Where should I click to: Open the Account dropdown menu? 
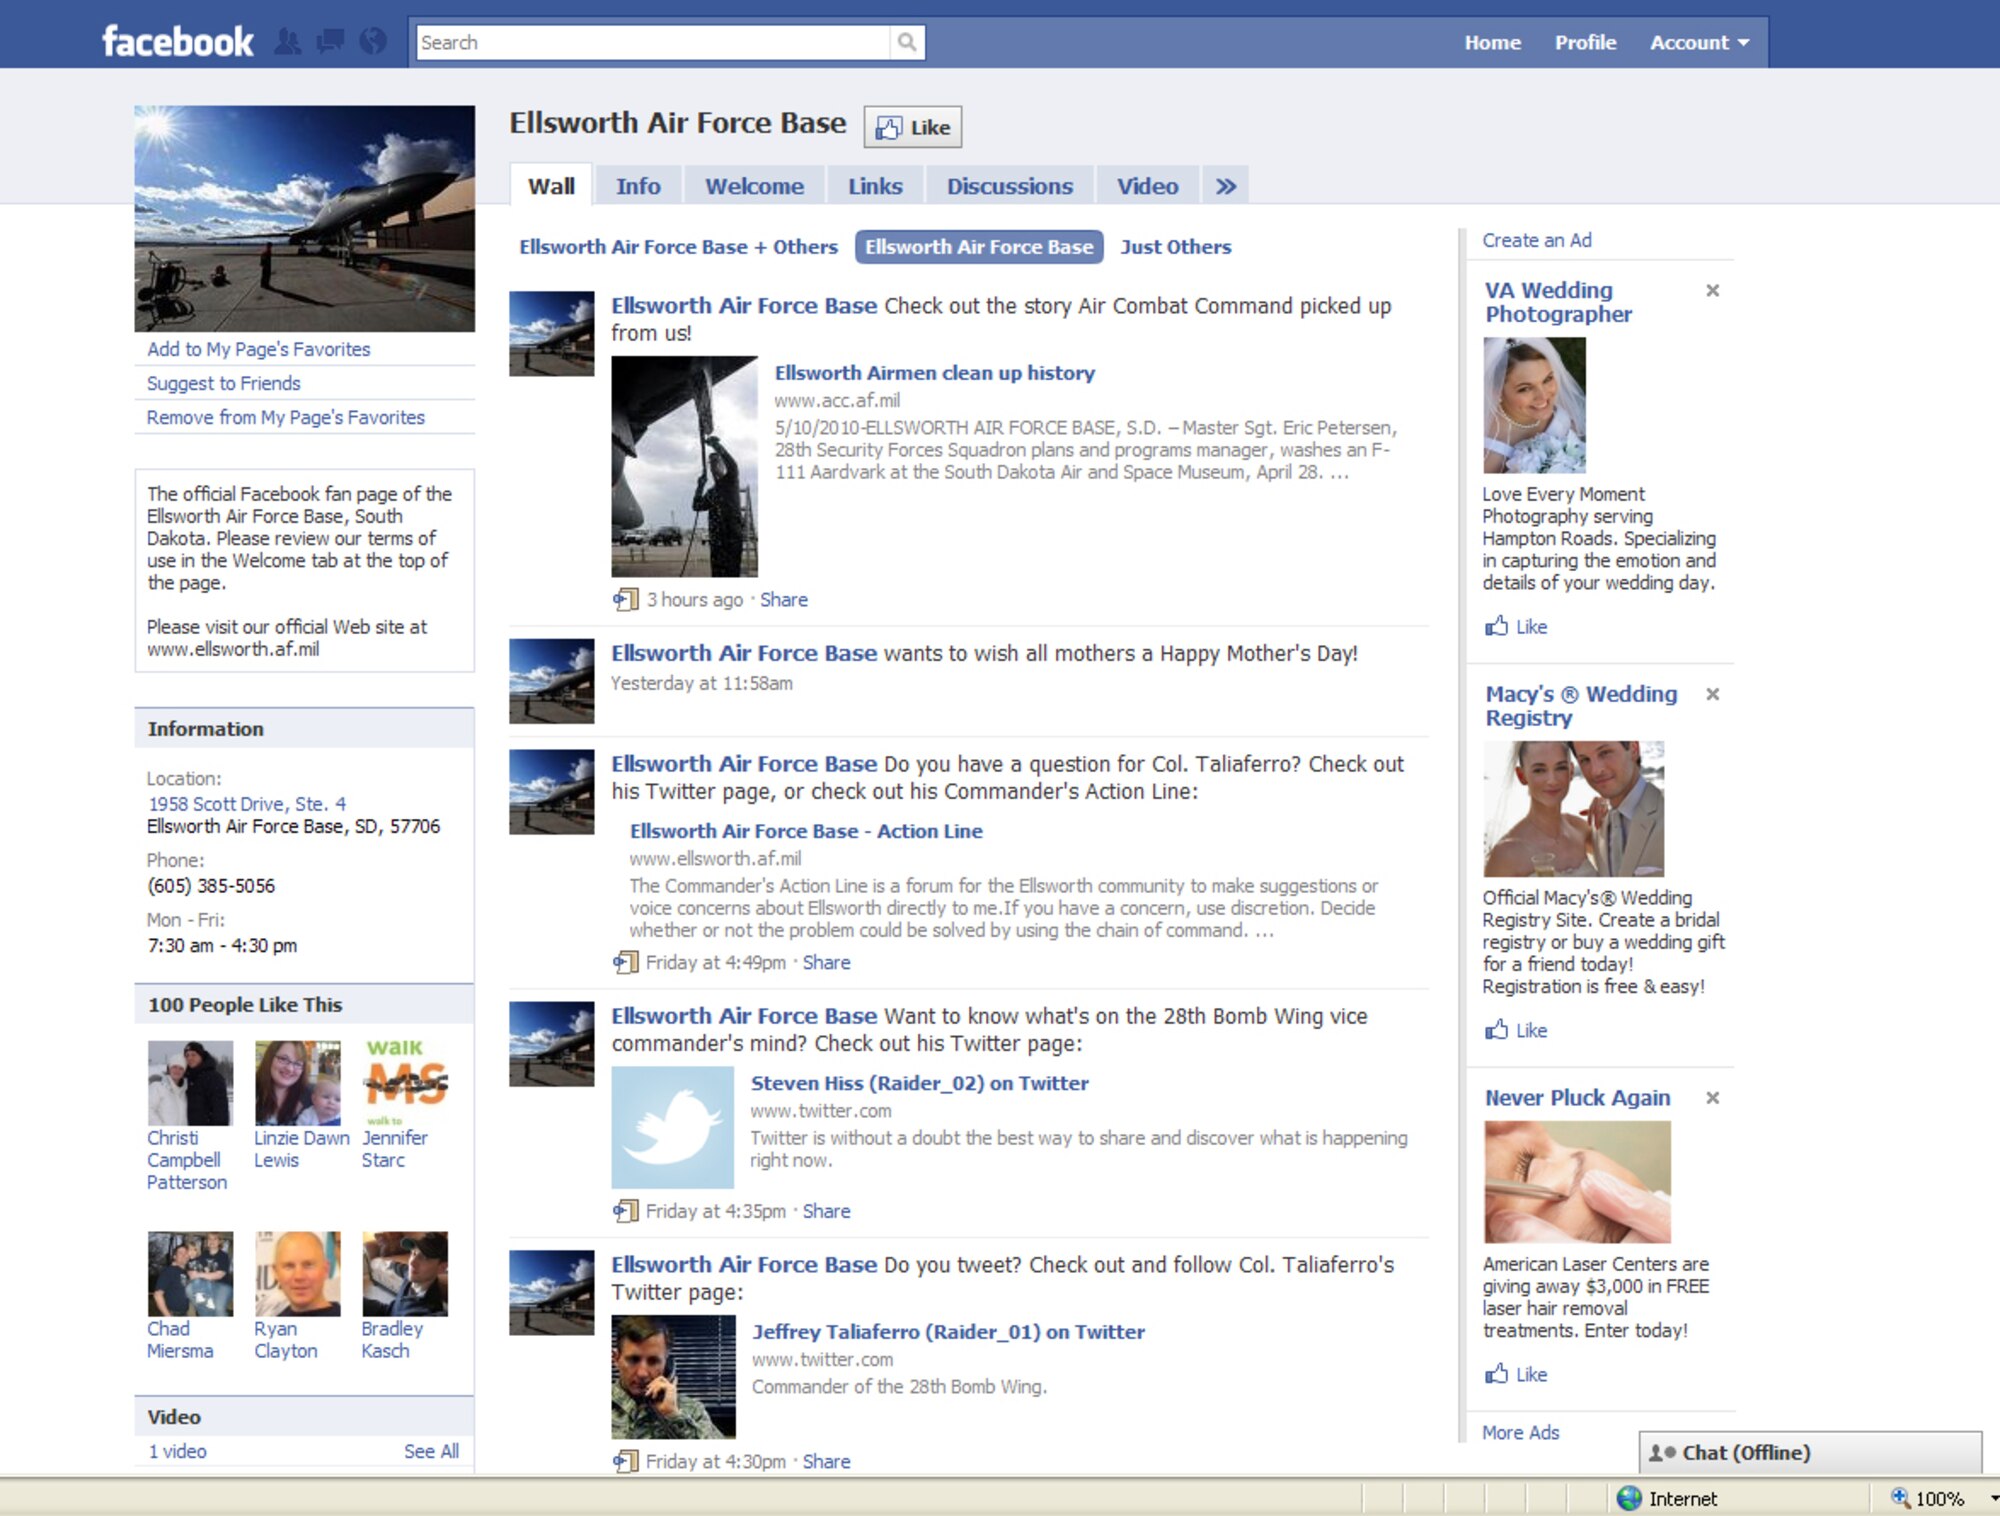1699,42
